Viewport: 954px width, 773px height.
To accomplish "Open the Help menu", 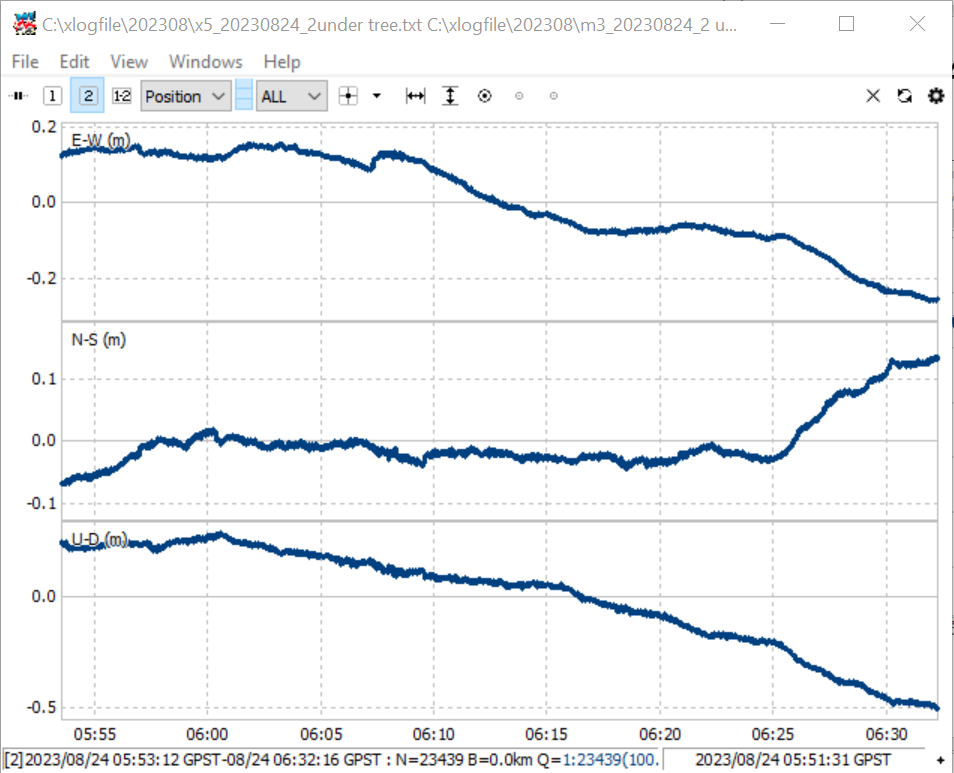I will click(282, 61).
